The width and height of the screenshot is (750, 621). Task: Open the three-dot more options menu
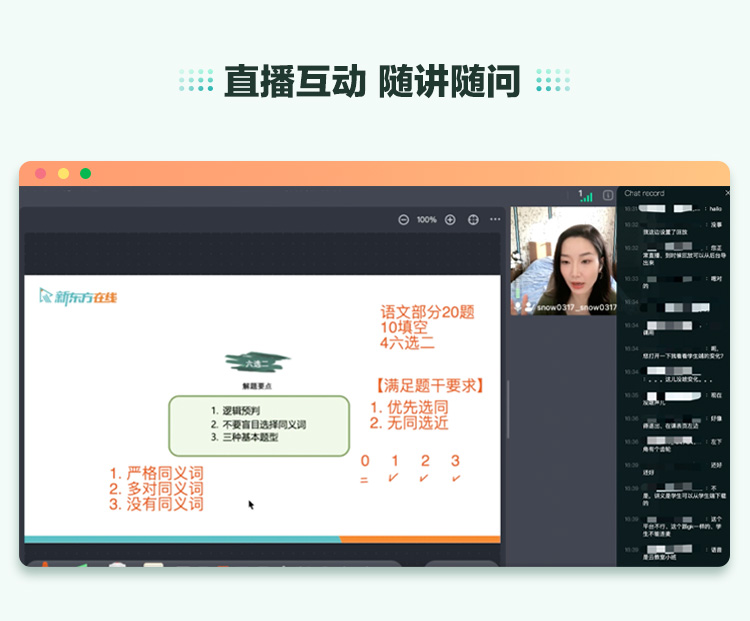[495, 220]
